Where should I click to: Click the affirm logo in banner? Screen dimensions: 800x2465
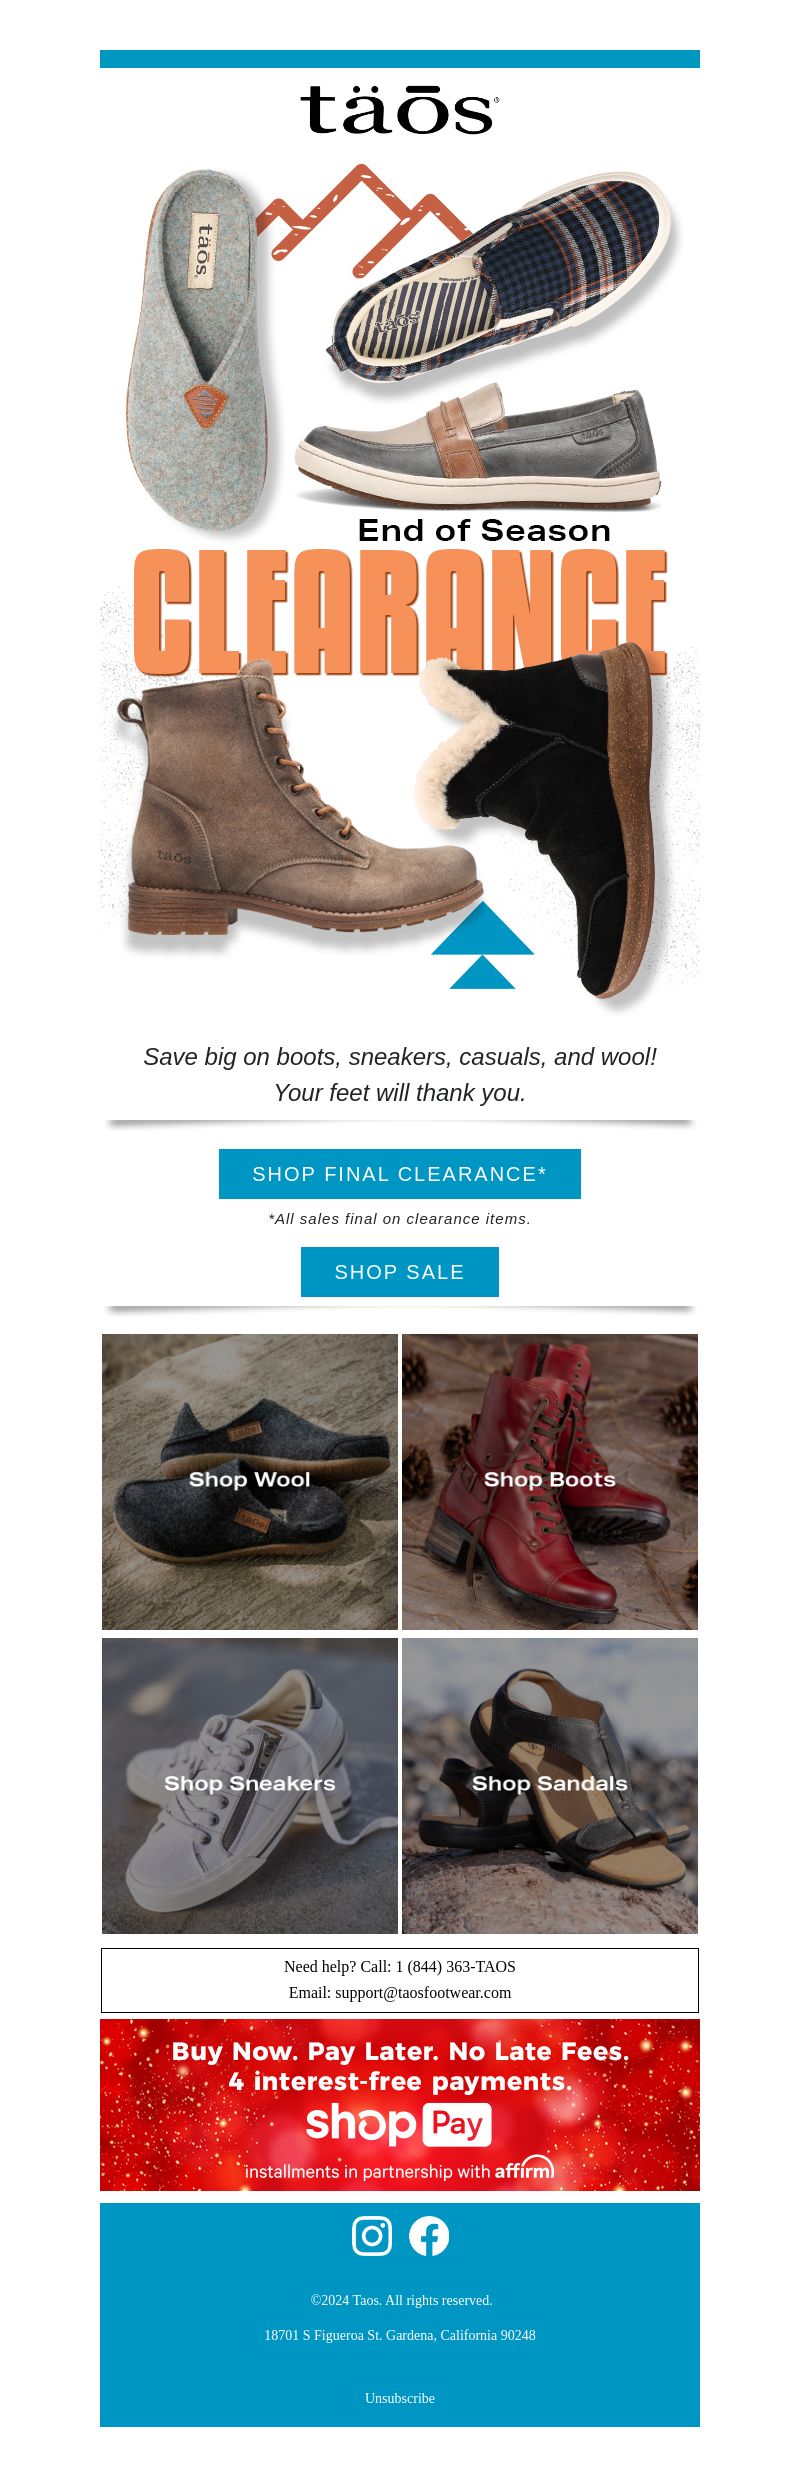click(524, 2168)
